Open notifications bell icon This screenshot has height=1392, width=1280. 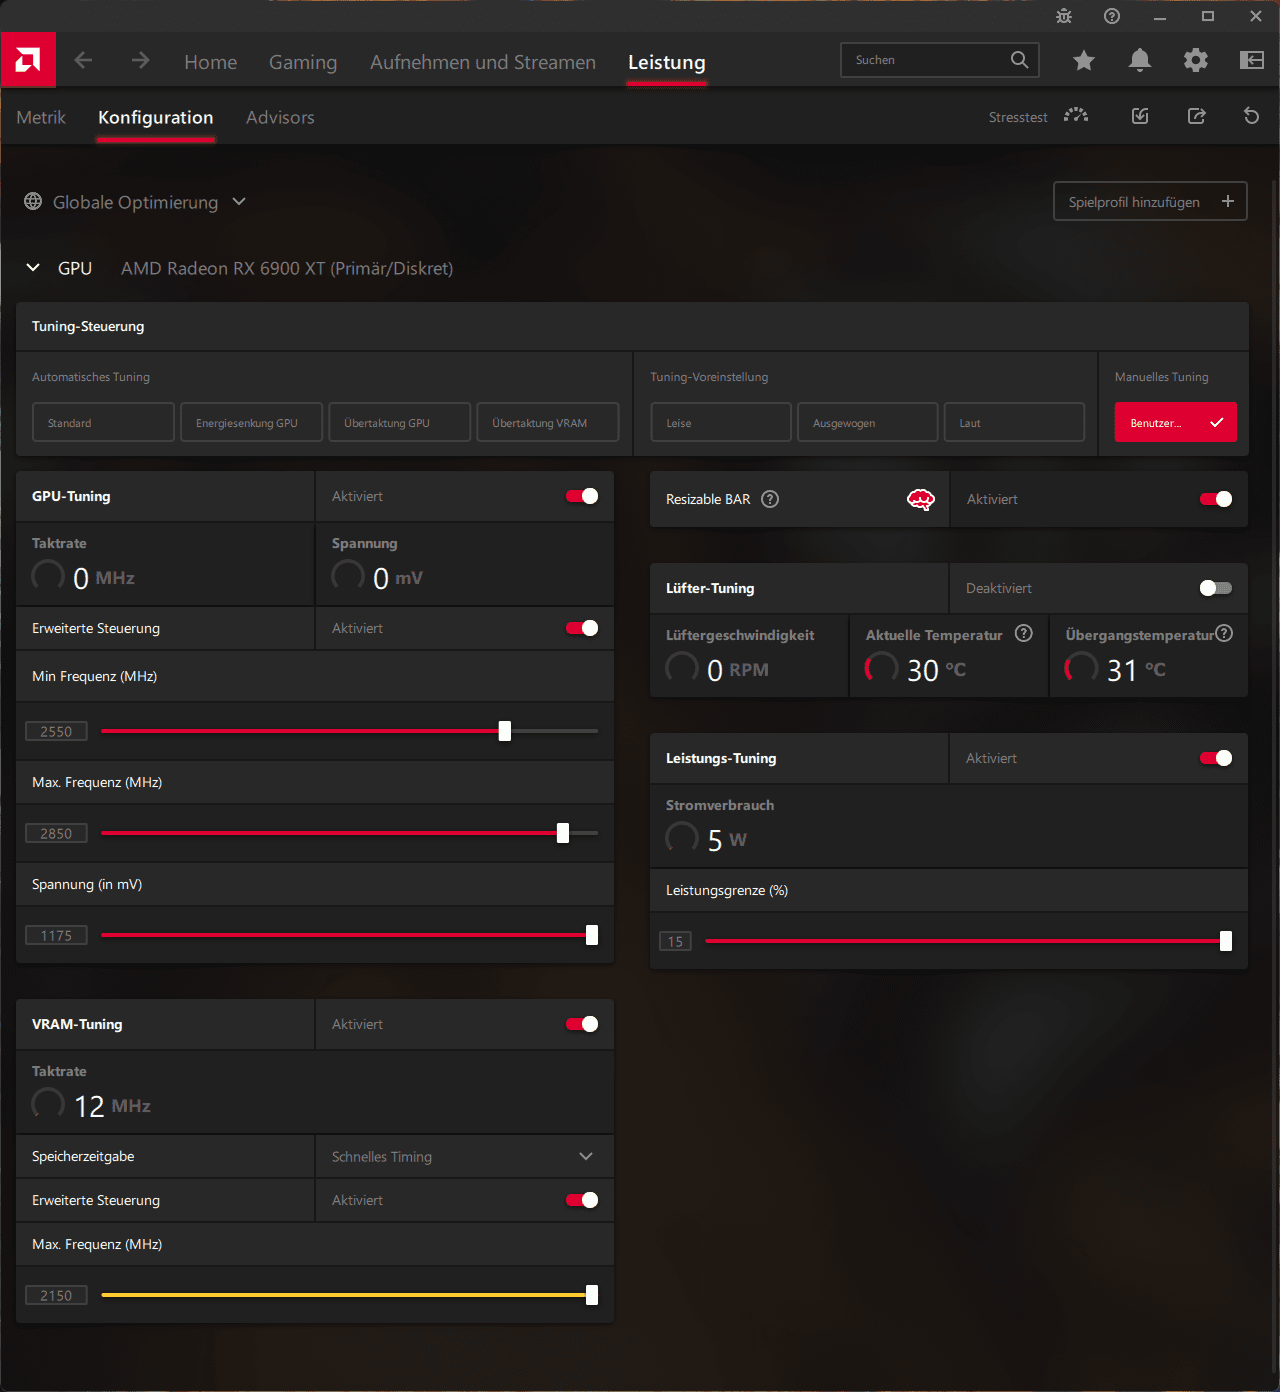click(1139, 60)
